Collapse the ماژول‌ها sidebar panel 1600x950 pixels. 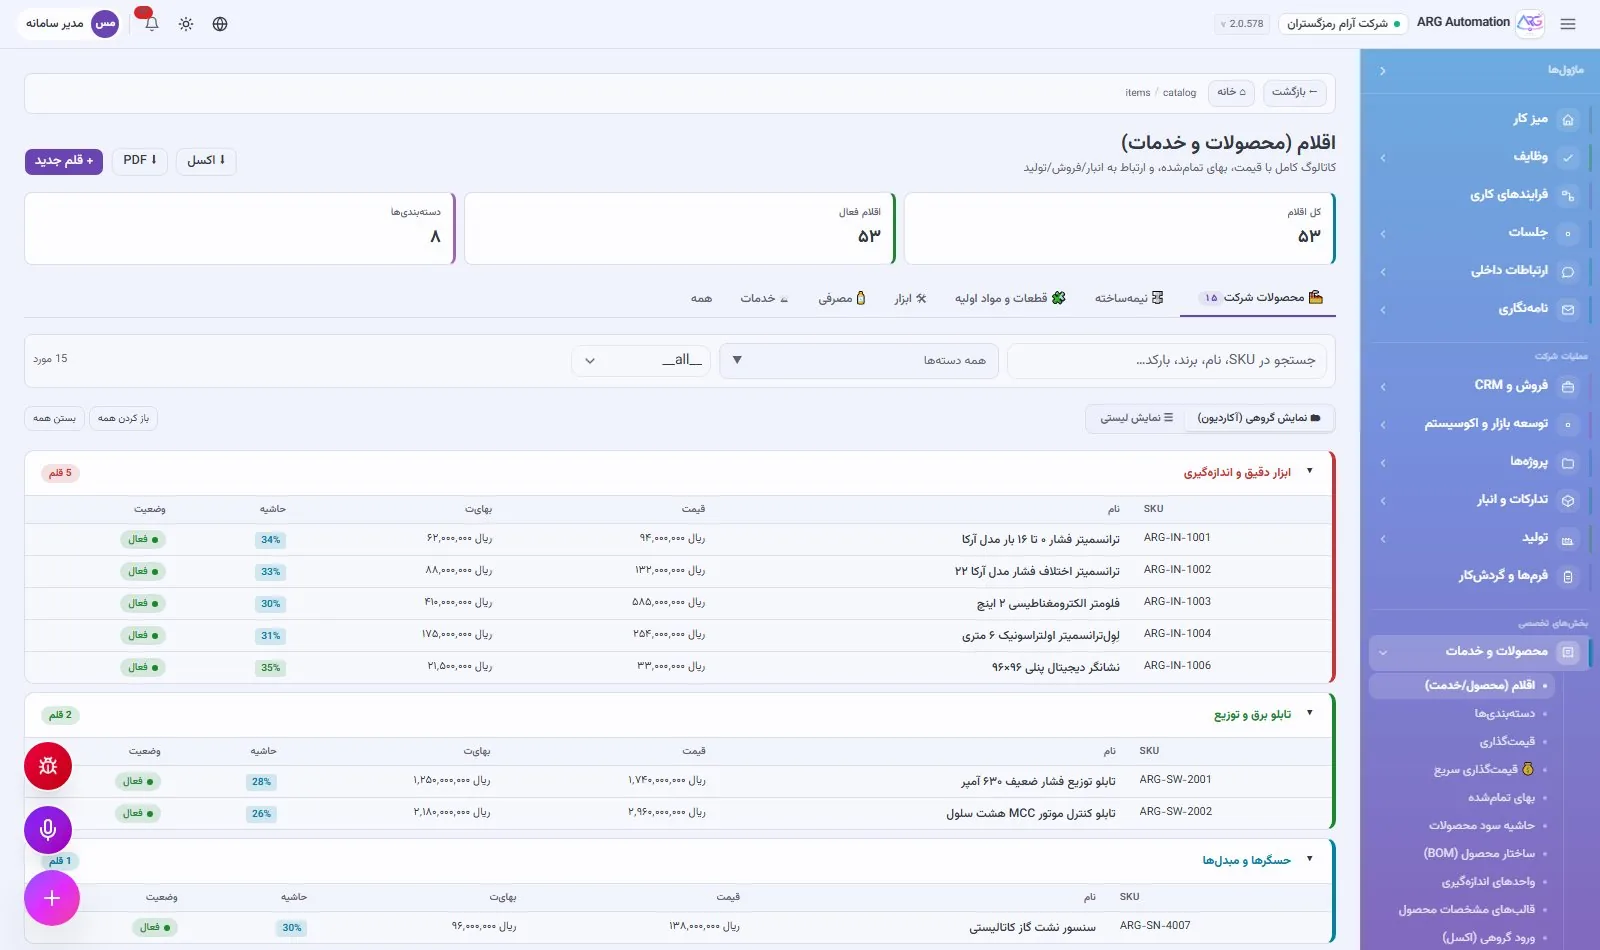click(x=1382, y=71)
